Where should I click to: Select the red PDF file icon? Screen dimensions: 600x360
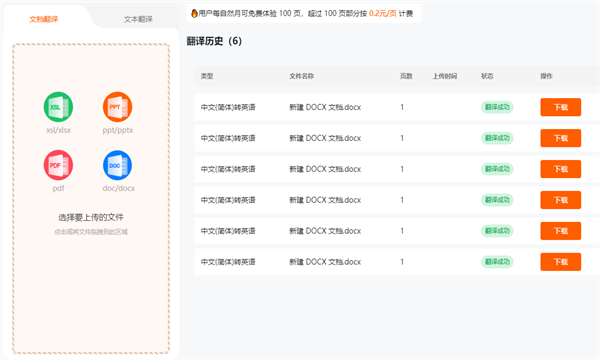(x=58, y=165)
